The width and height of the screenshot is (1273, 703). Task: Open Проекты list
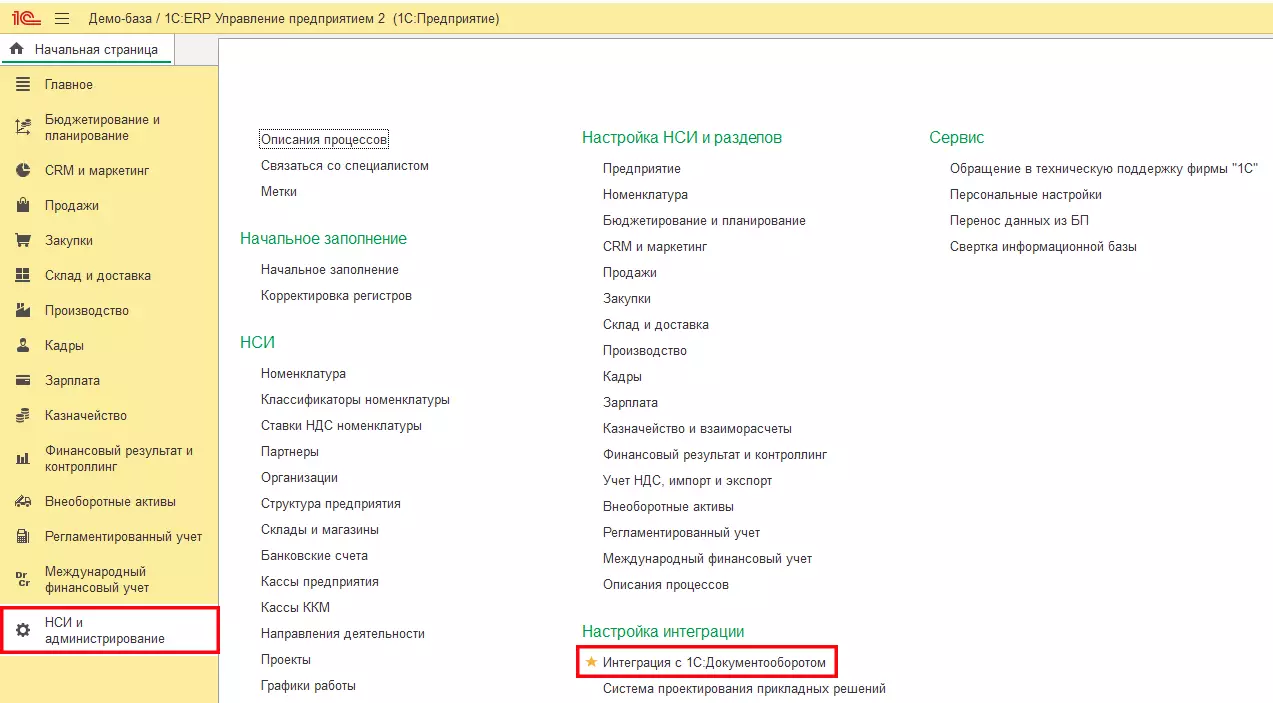pos(286,660)
